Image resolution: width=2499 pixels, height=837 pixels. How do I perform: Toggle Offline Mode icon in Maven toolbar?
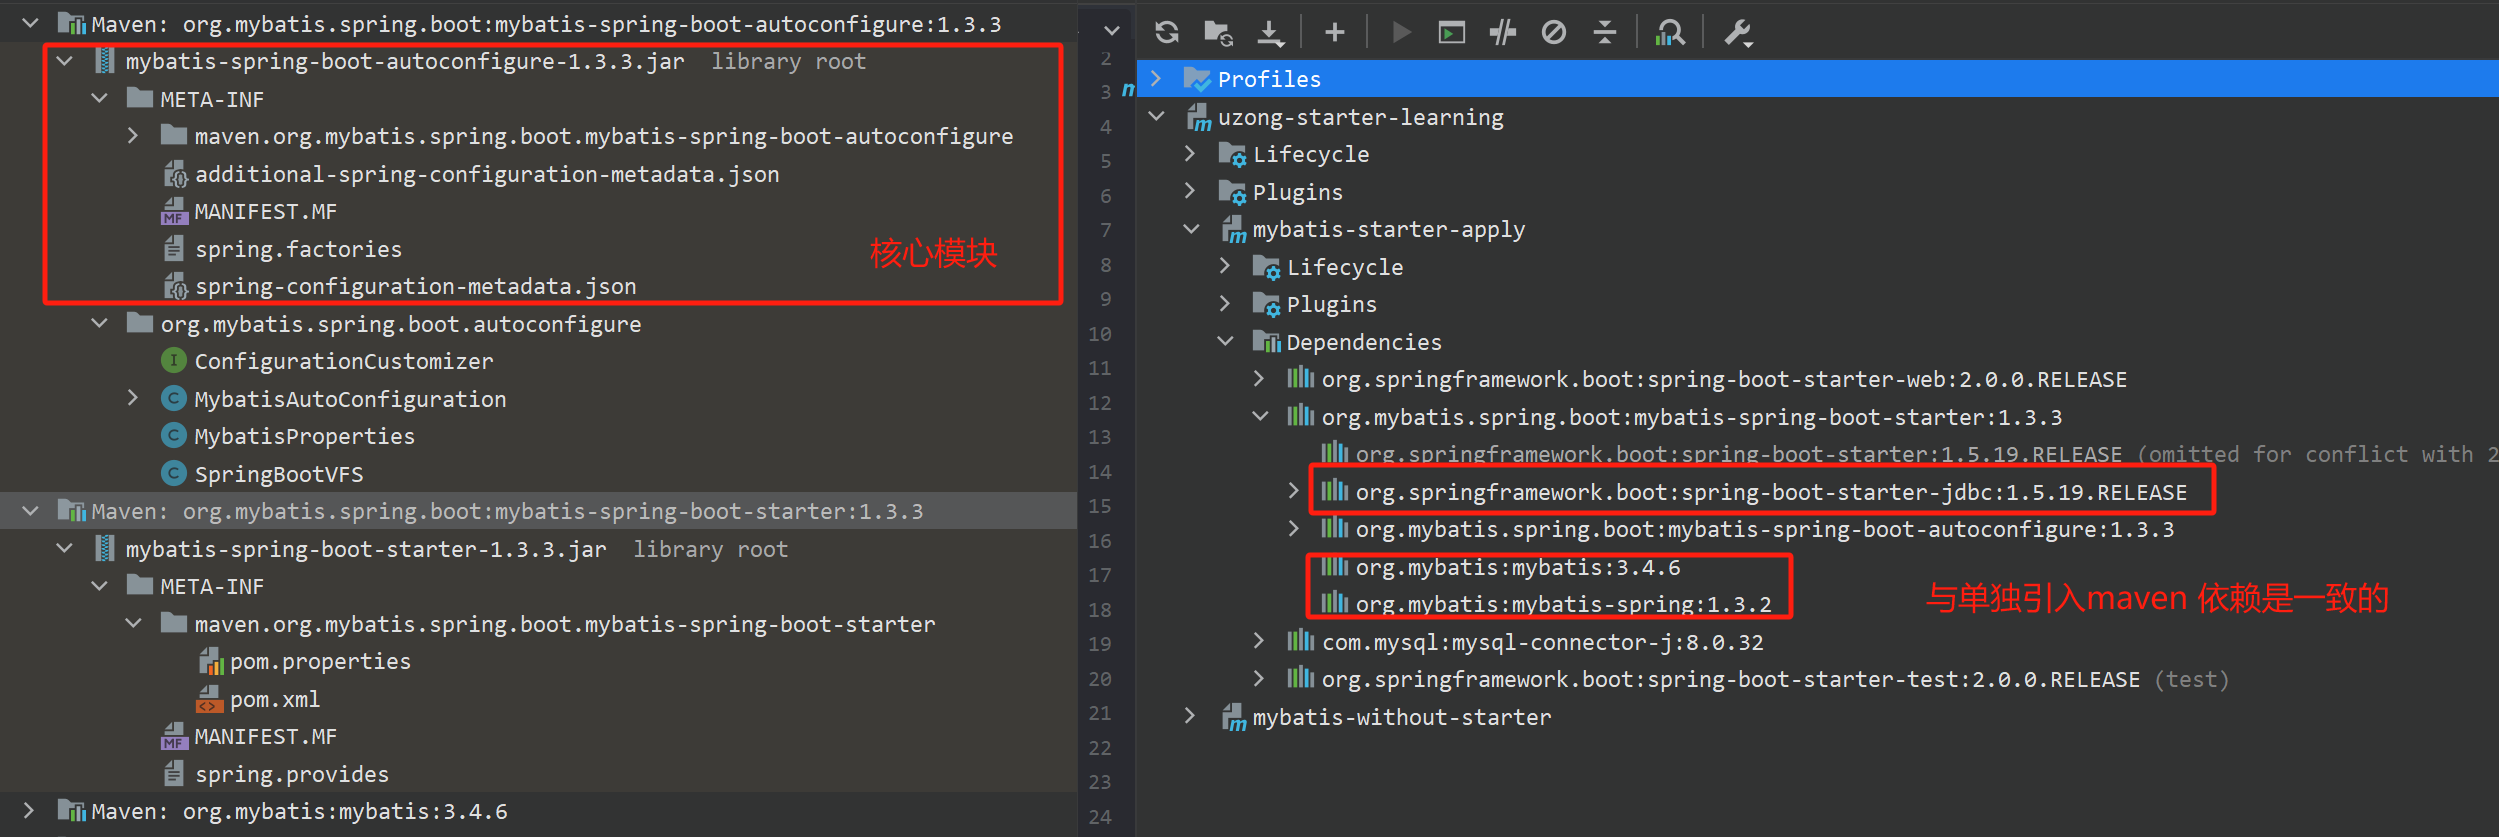pyautogui.click(x=1502, y=33)
